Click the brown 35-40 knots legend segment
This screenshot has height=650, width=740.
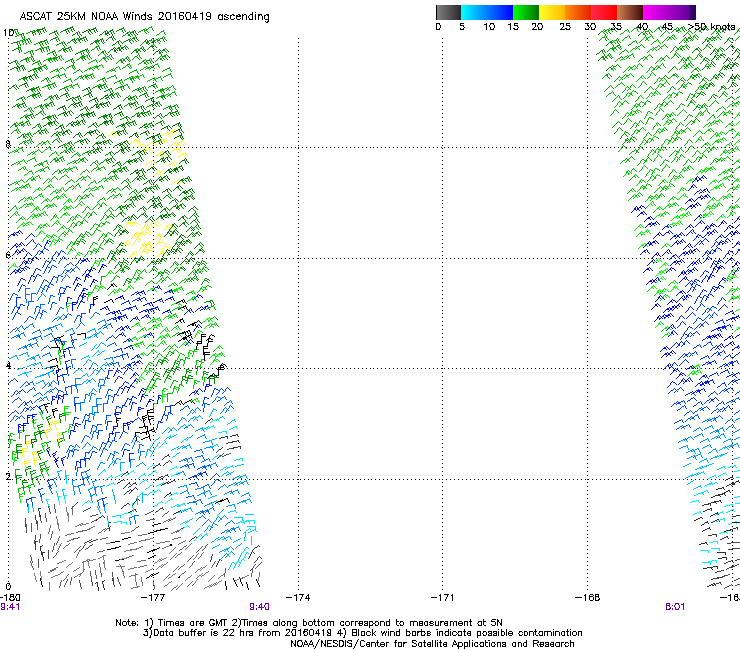pos(630,12)
